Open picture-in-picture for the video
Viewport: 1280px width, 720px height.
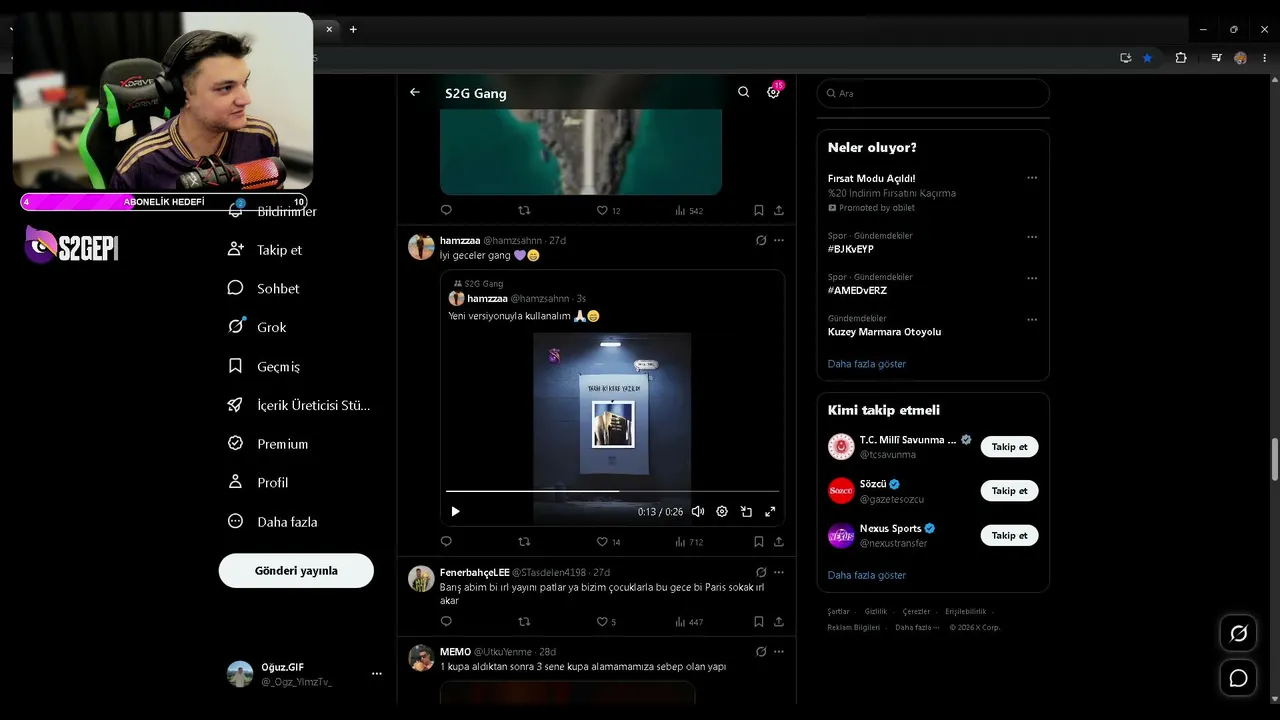[x=746, y=511]
